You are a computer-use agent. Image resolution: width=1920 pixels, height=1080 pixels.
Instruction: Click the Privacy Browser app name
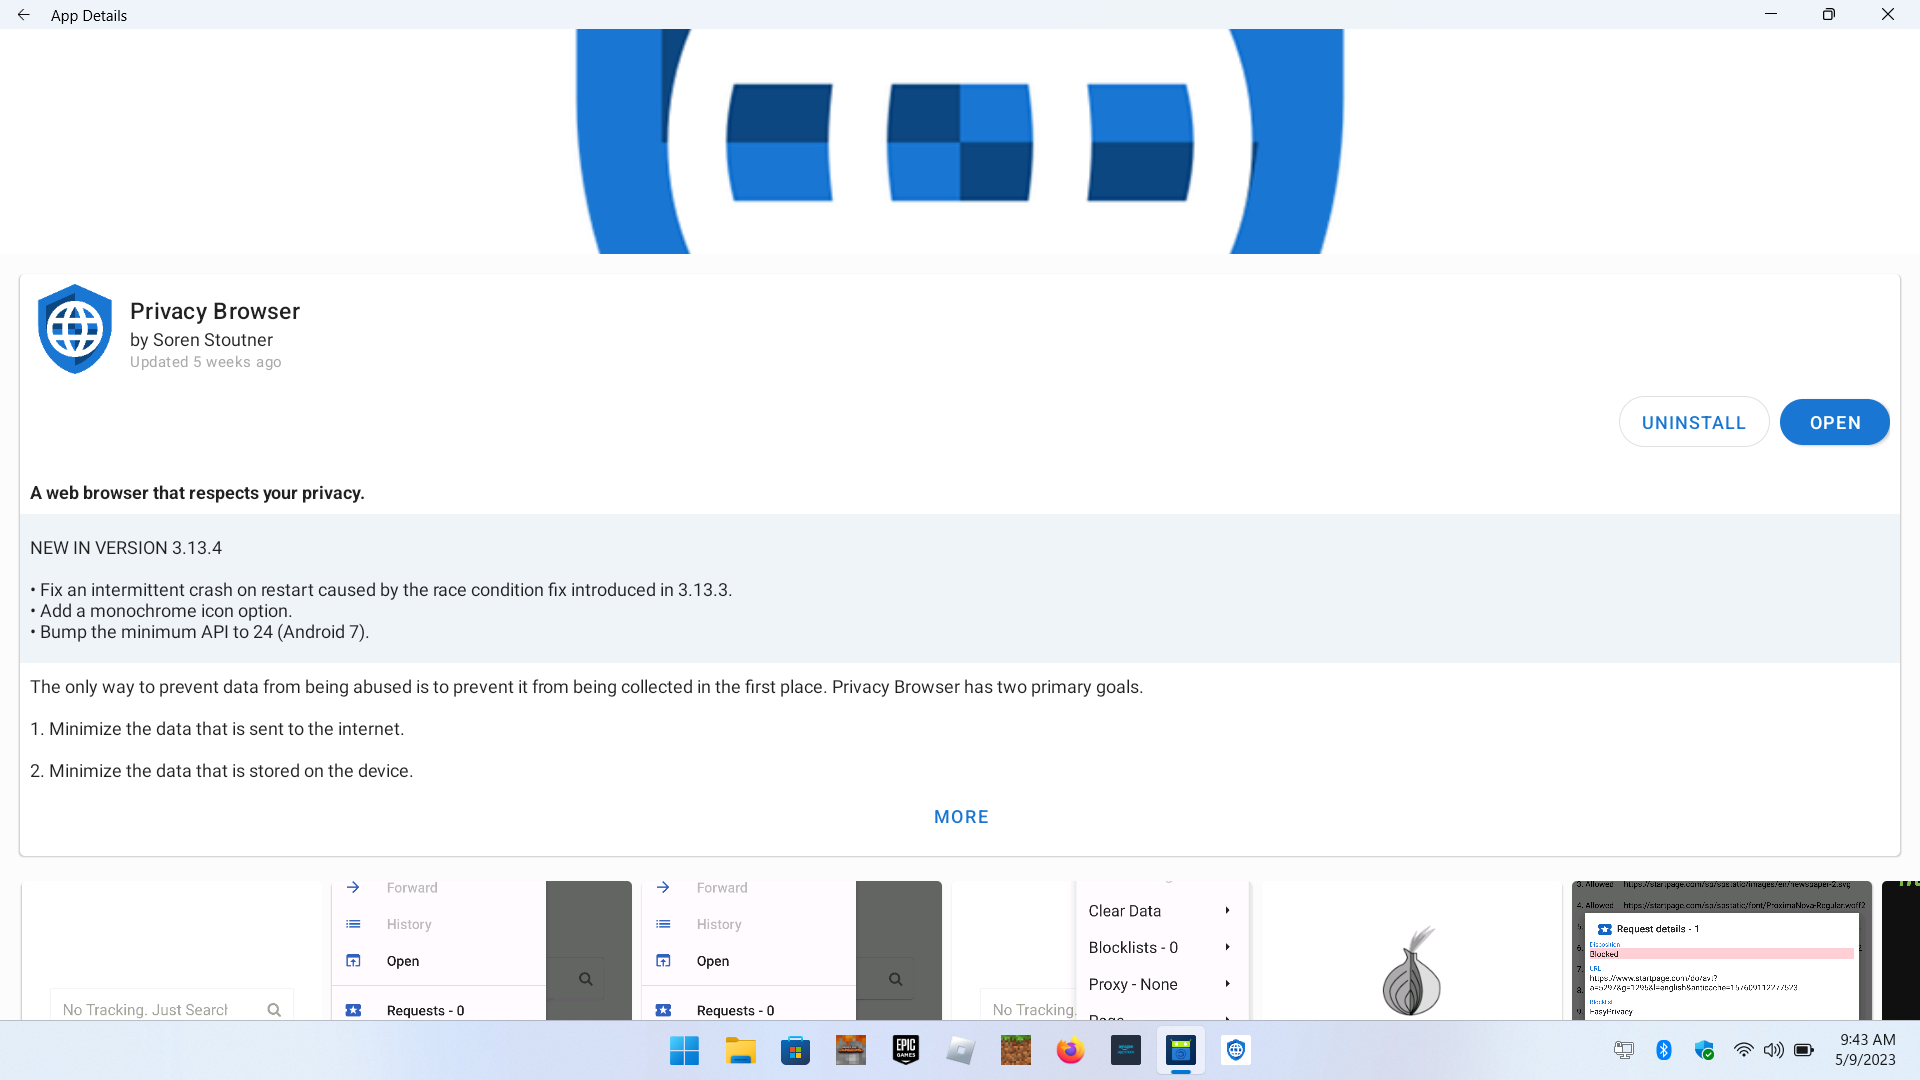[215, 311]
